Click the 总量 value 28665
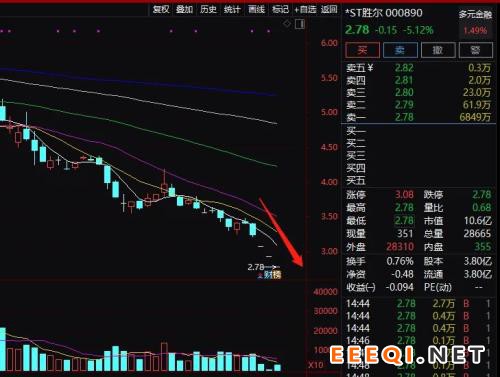 pyautogui.click(x=477, y=234)
